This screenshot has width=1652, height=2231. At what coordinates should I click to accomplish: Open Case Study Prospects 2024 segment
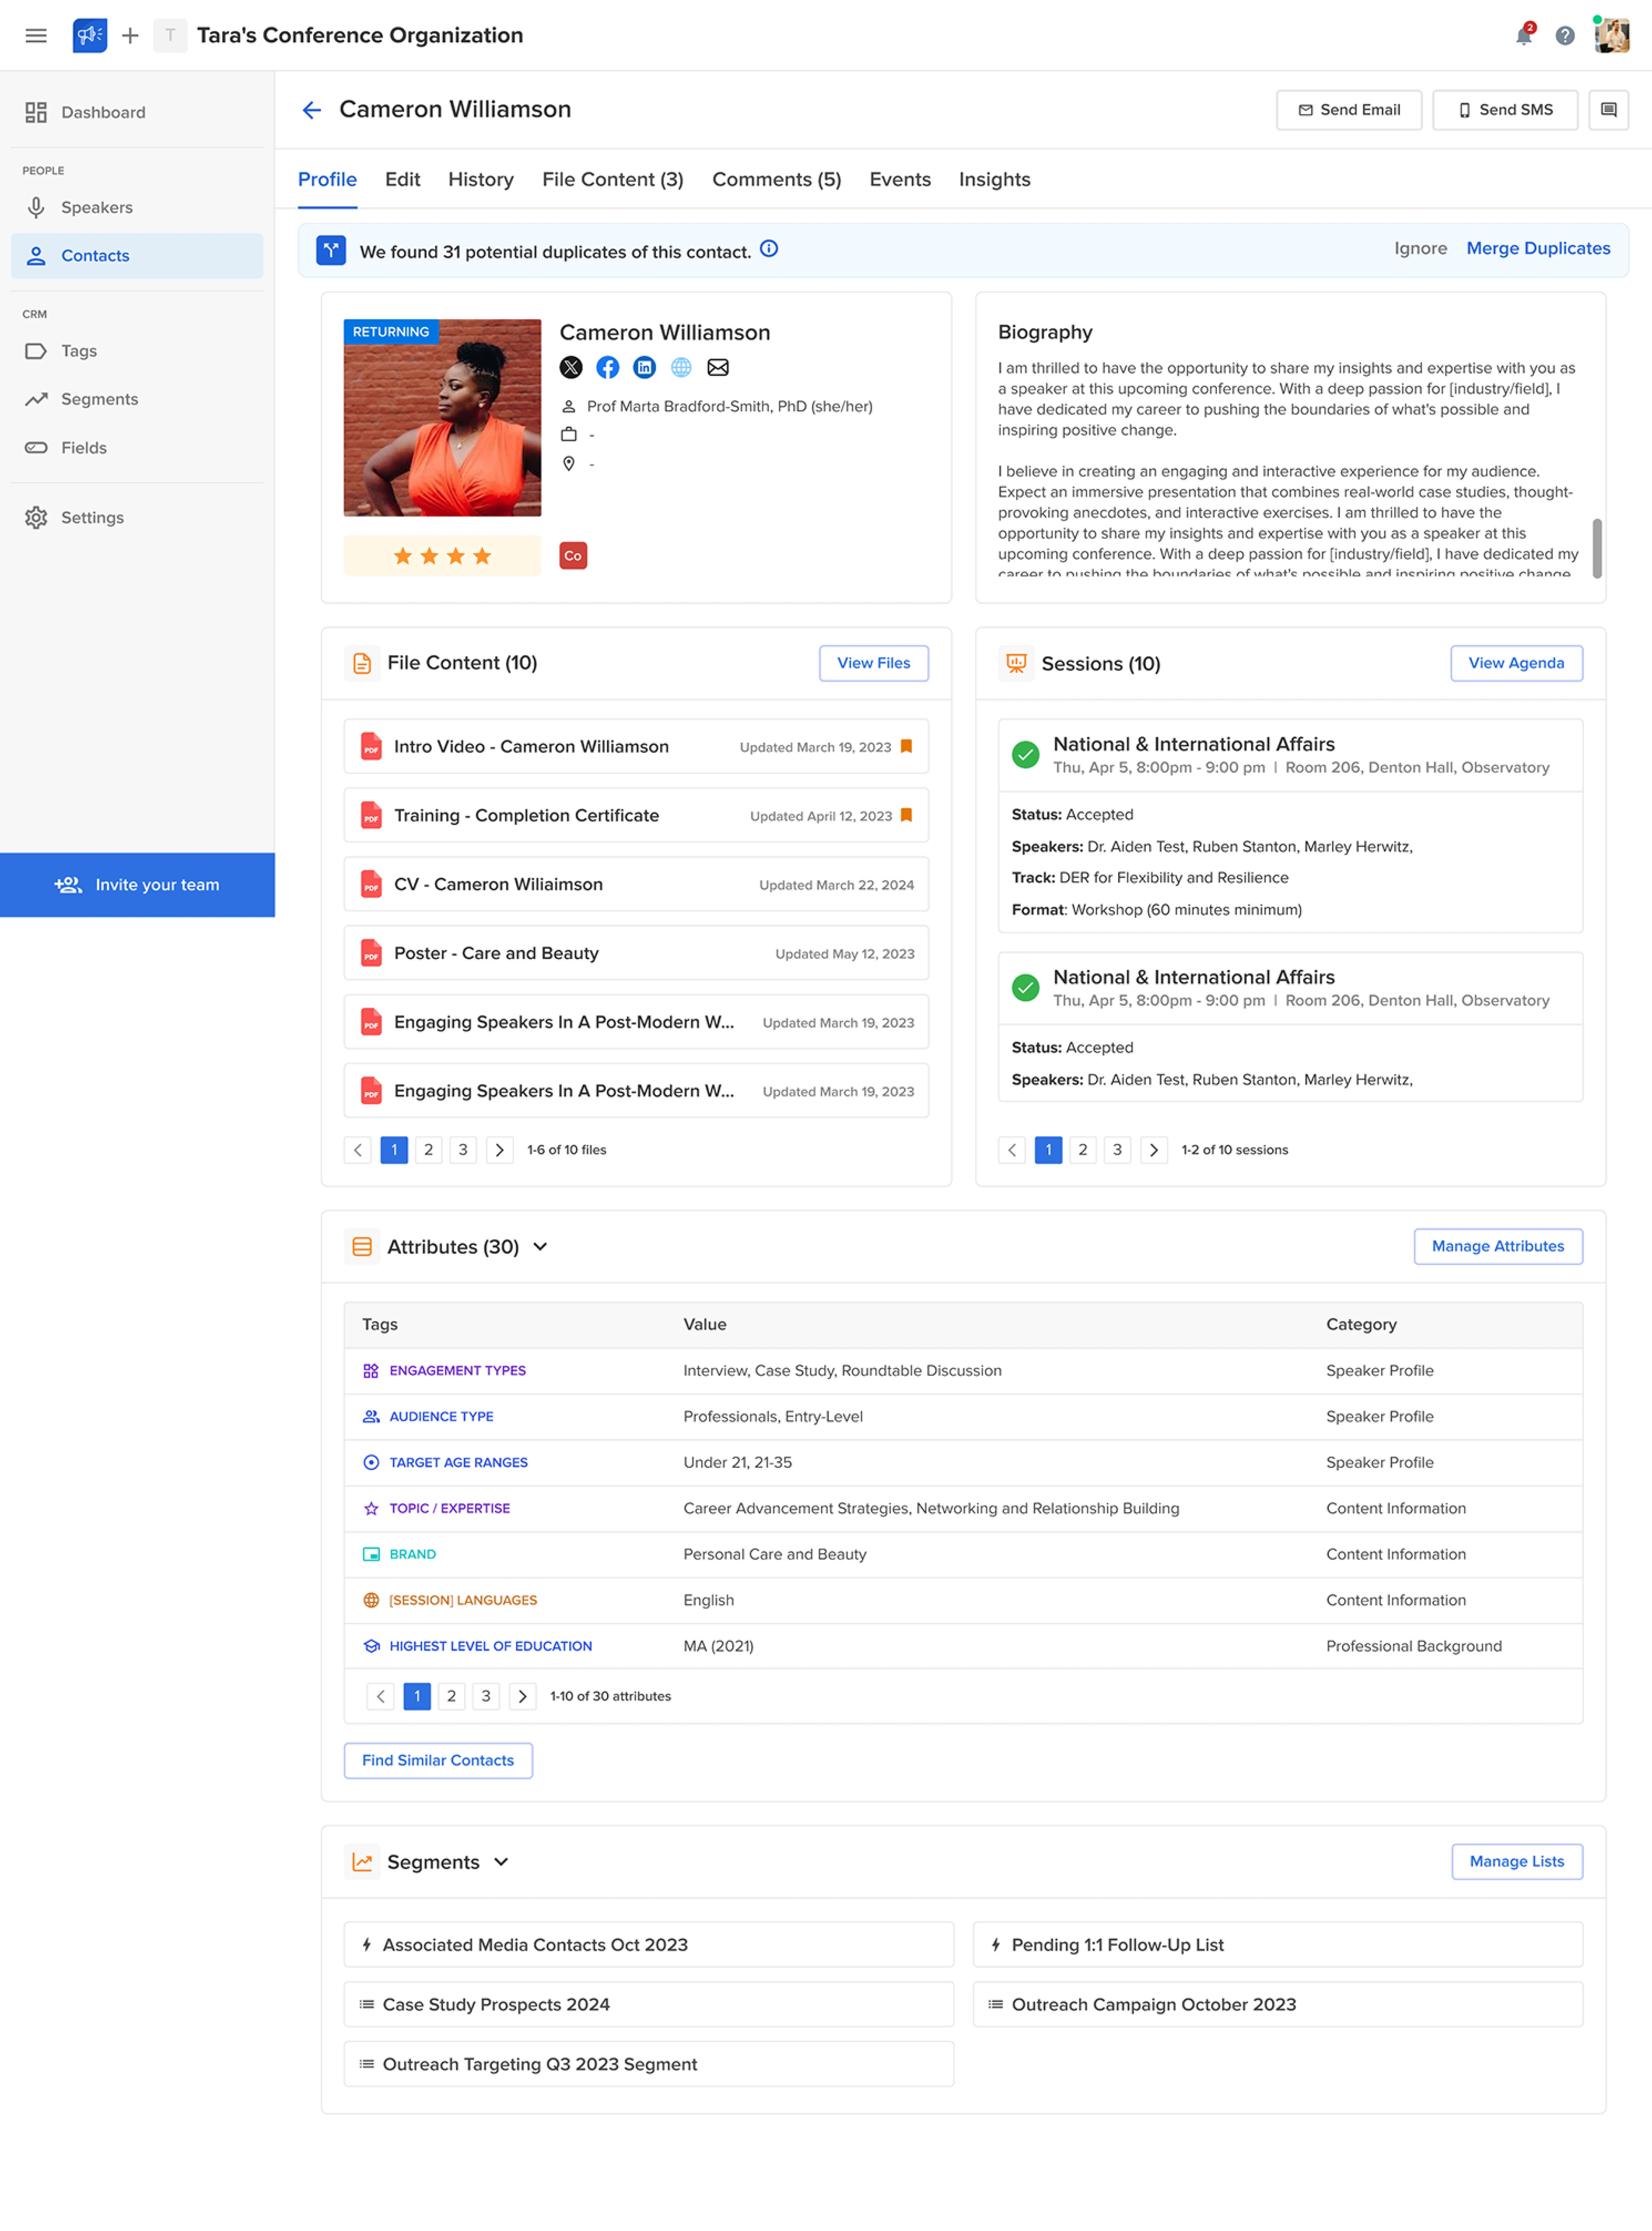click(649, 2005)
